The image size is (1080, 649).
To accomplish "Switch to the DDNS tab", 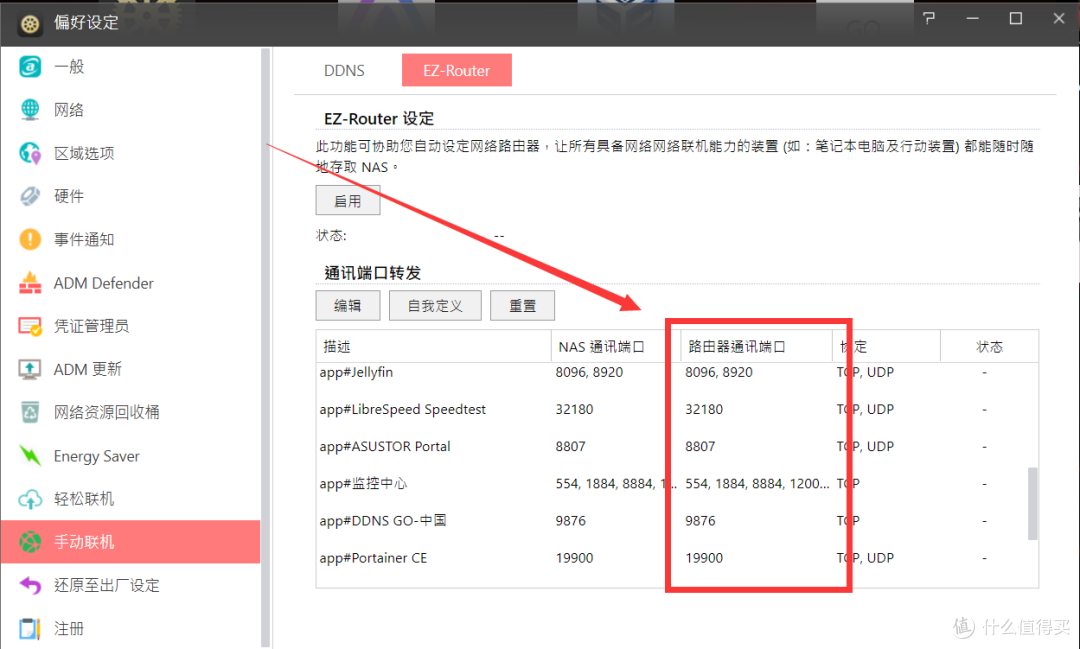I will point(344,70).
